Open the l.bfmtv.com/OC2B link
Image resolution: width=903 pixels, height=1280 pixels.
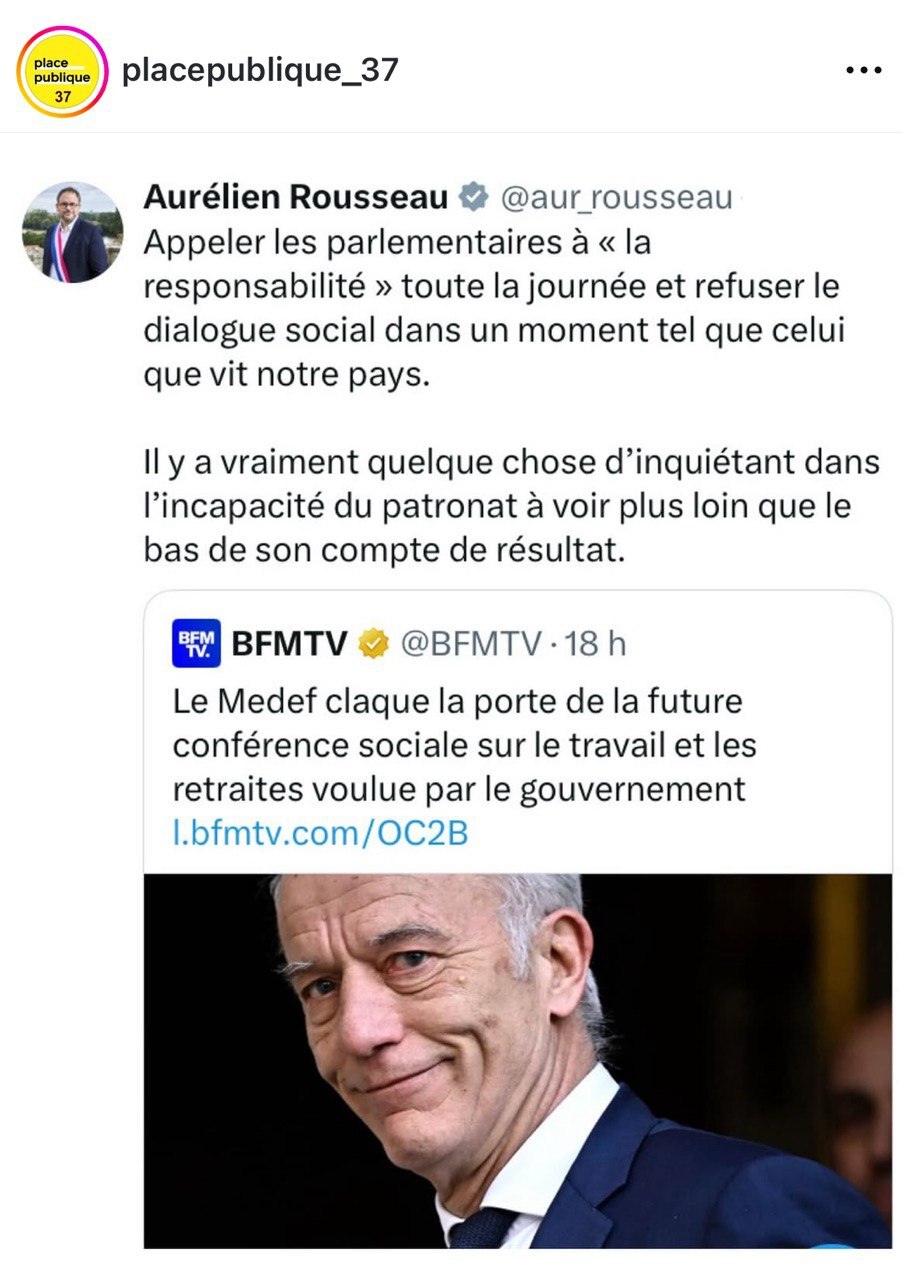coord(320,832)
